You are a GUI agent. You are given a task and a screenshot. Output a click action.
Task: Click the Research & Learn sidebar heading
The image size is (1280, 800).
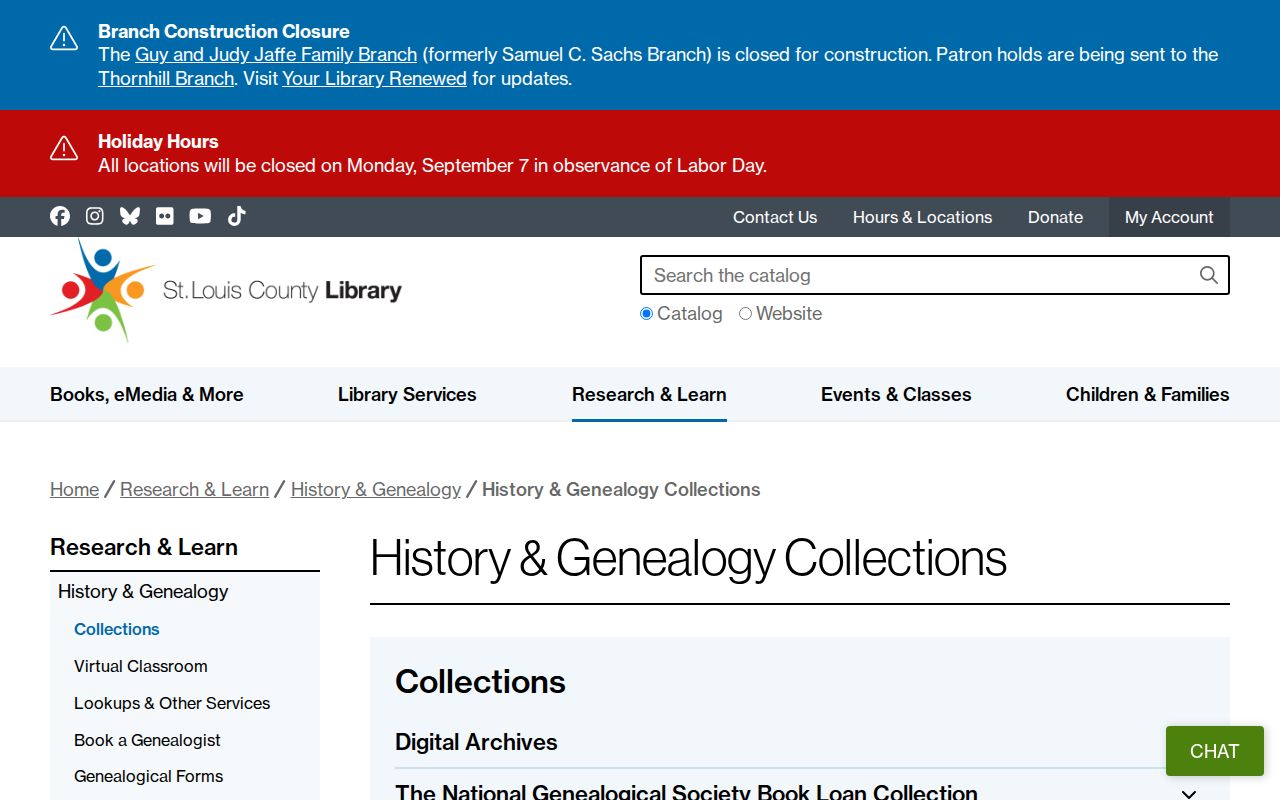click(144, 547)
